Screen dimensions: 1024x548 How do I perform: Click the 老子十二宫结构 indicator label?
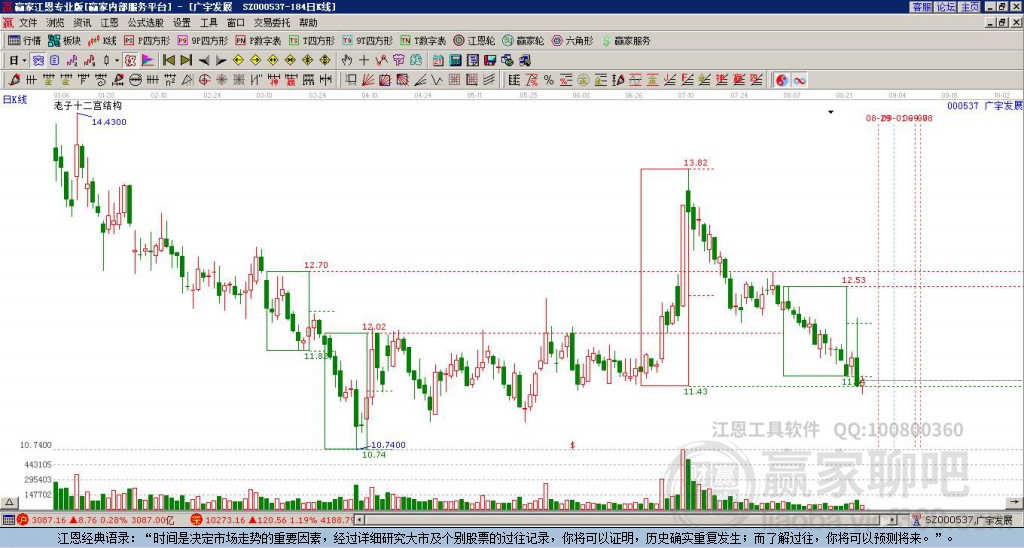[88, 106]
